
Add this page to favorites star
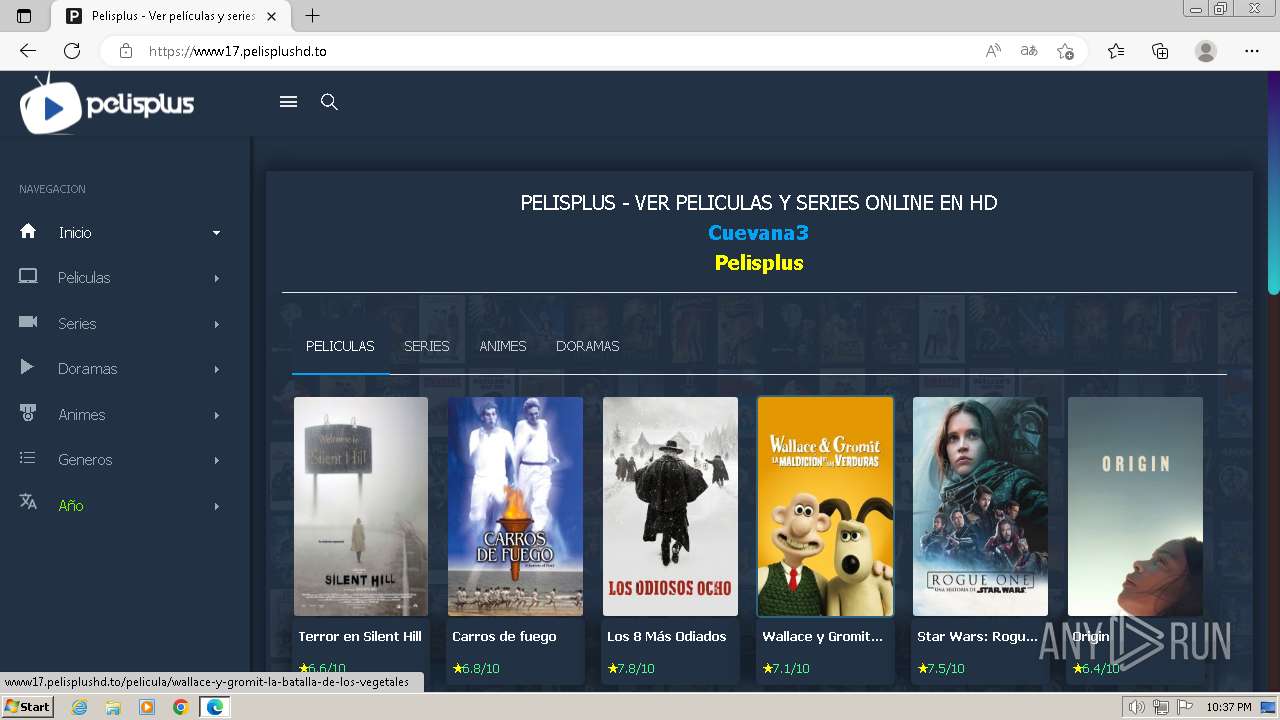[x=1065, y=51]
